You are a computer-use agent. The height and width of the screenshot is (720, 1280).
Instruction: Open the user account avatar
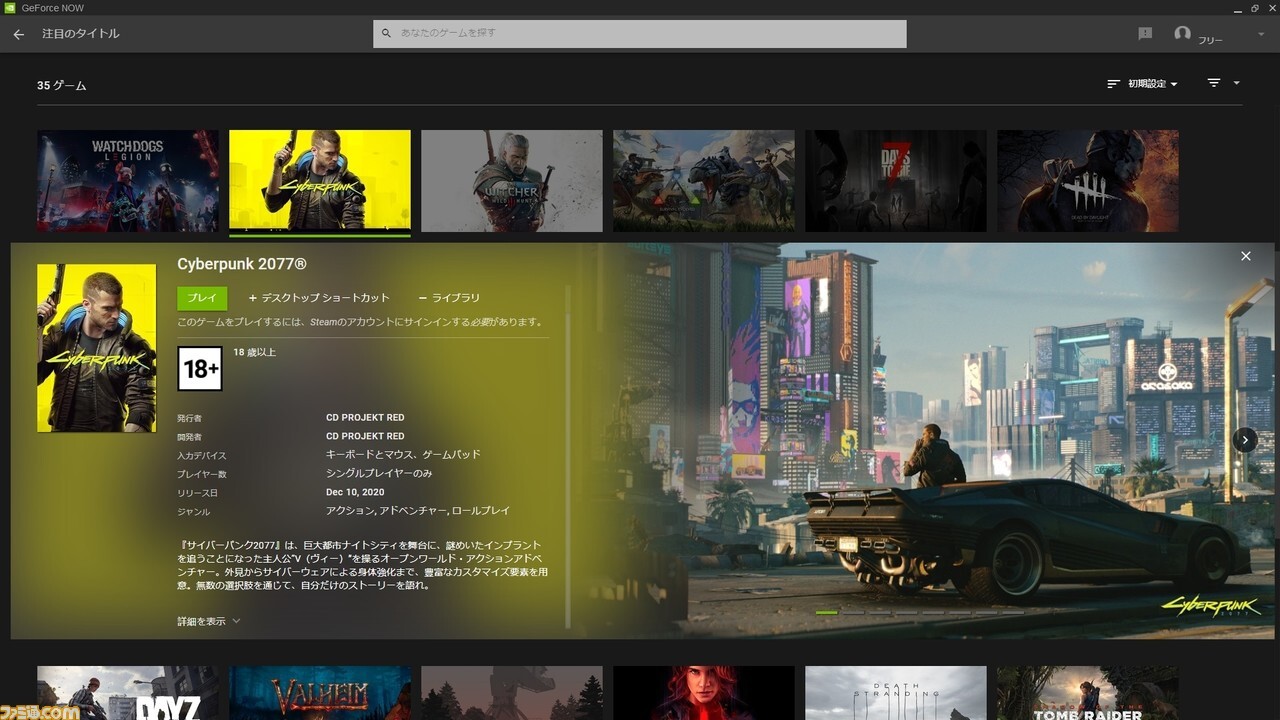click(x=1182, y=33)
